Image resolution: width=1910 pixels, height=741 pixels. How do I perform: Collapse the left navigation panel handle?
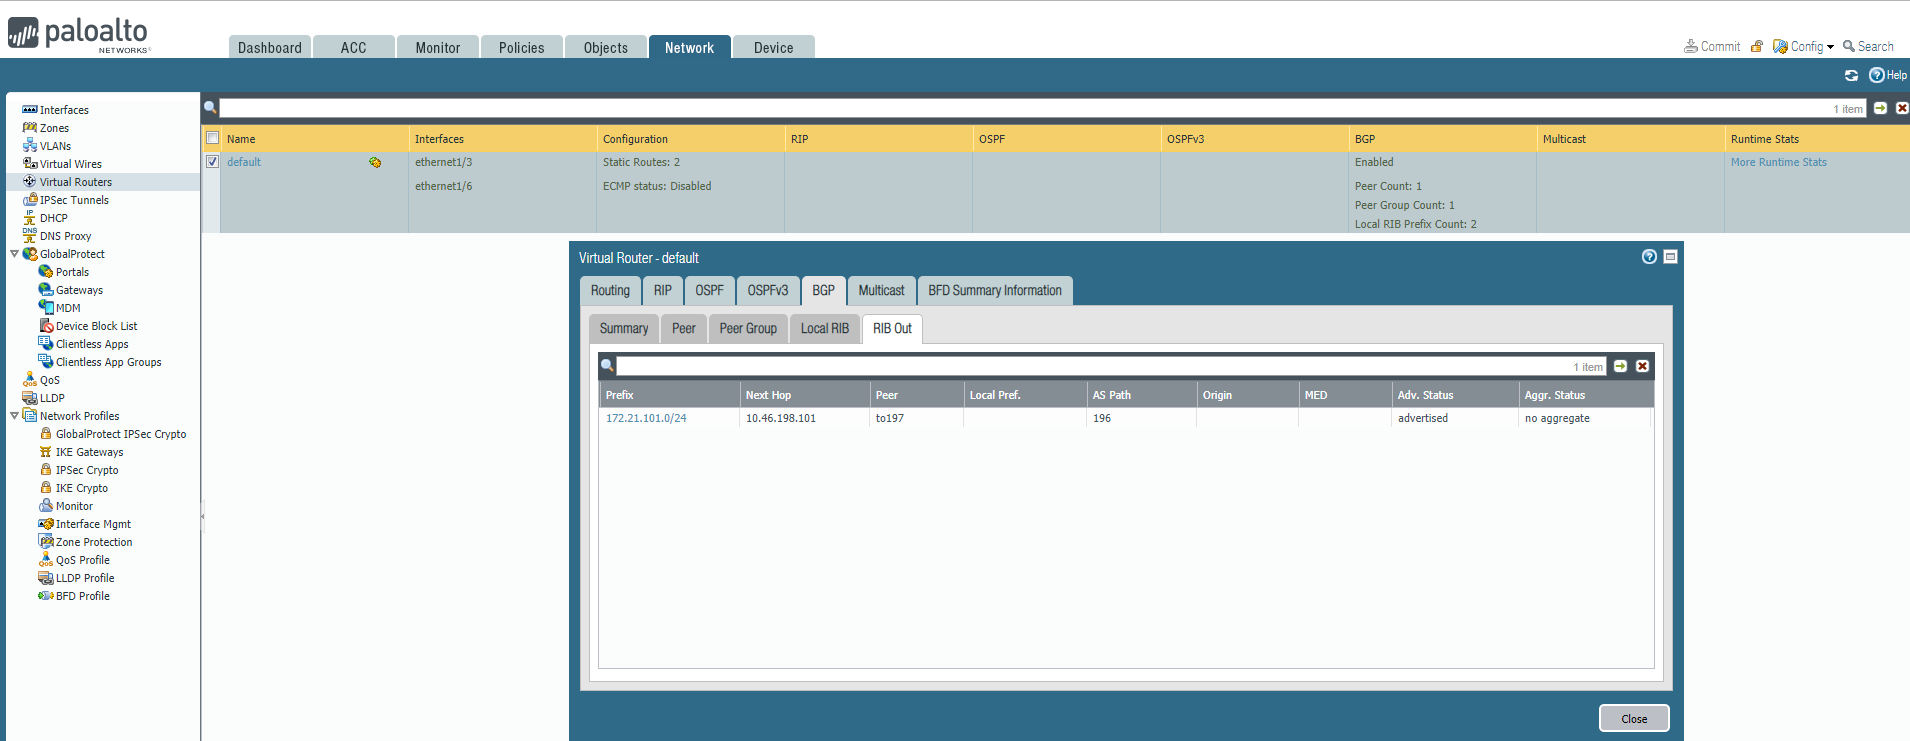(202, 517)
